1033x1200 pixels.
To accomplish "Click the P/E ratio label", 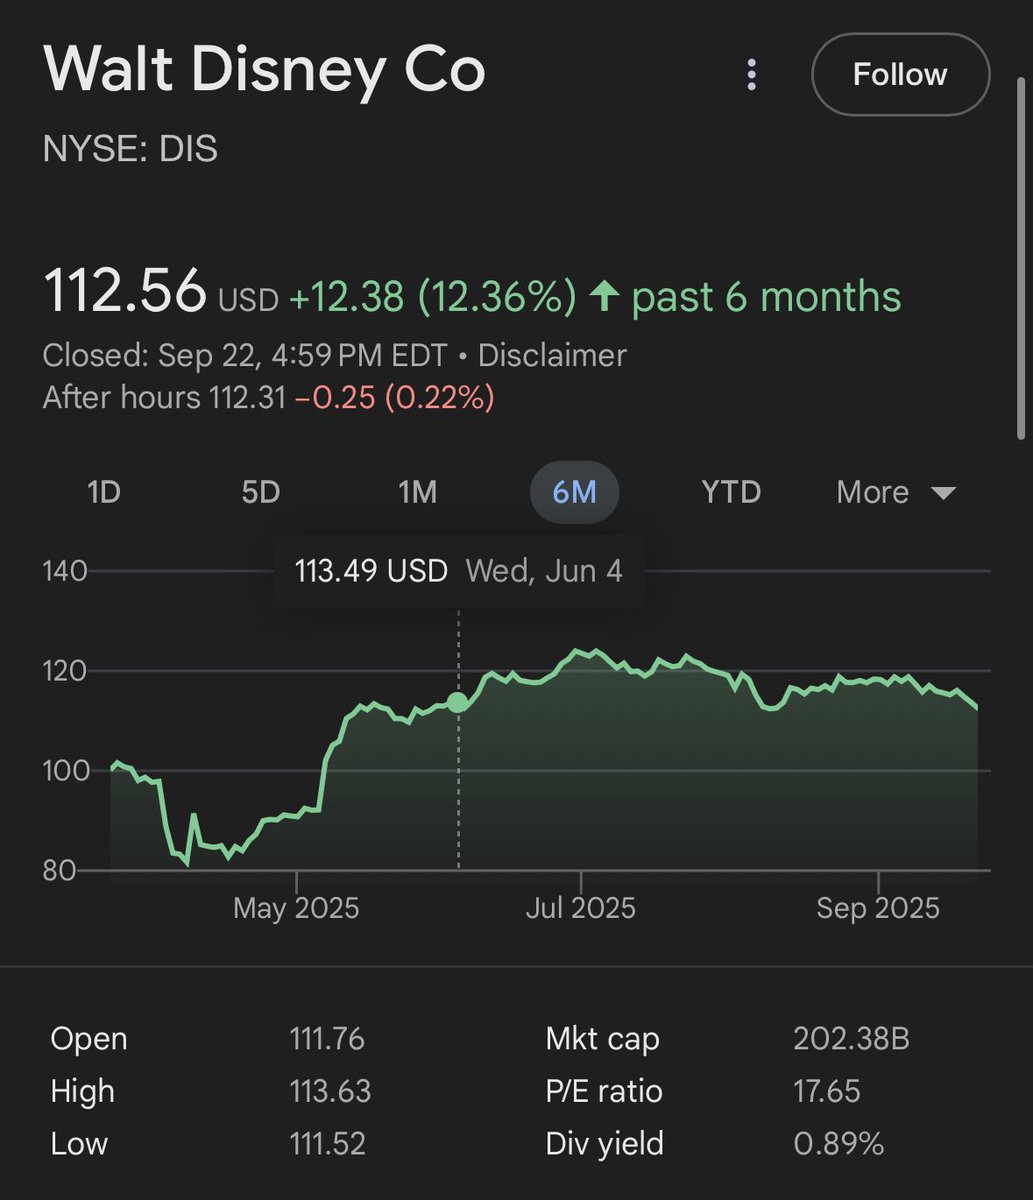I will [604, 1091].
